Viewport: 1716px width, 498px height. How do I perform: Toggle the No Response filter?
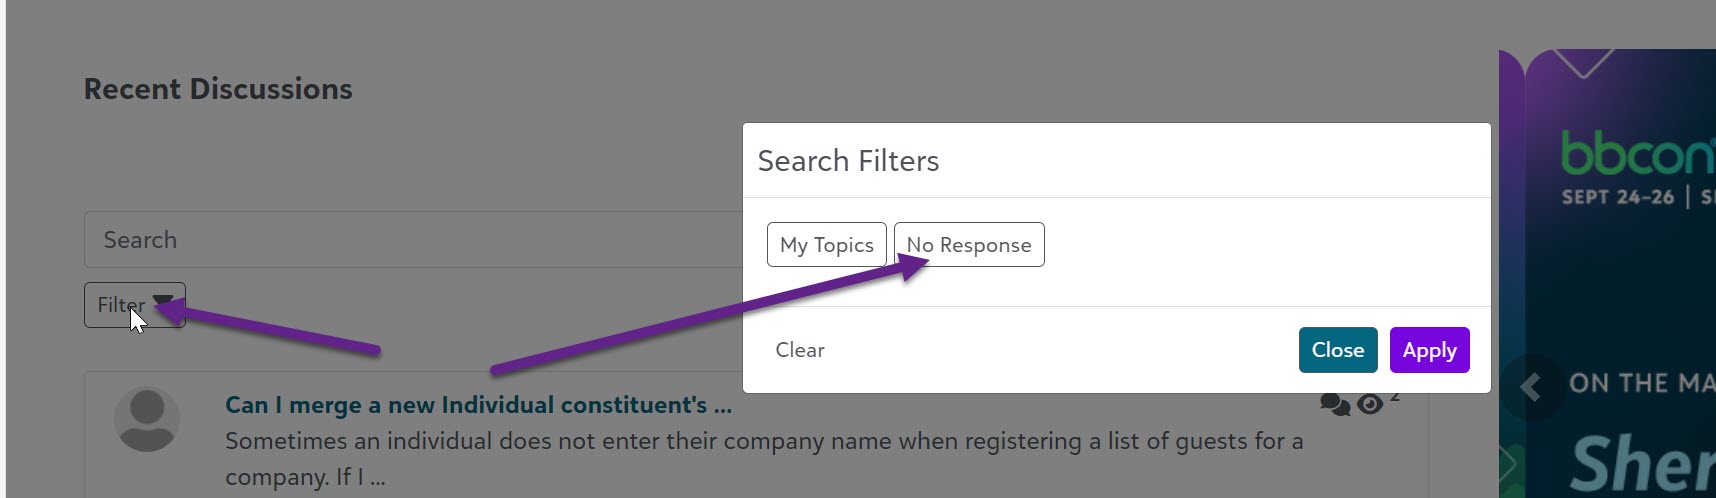968,245
